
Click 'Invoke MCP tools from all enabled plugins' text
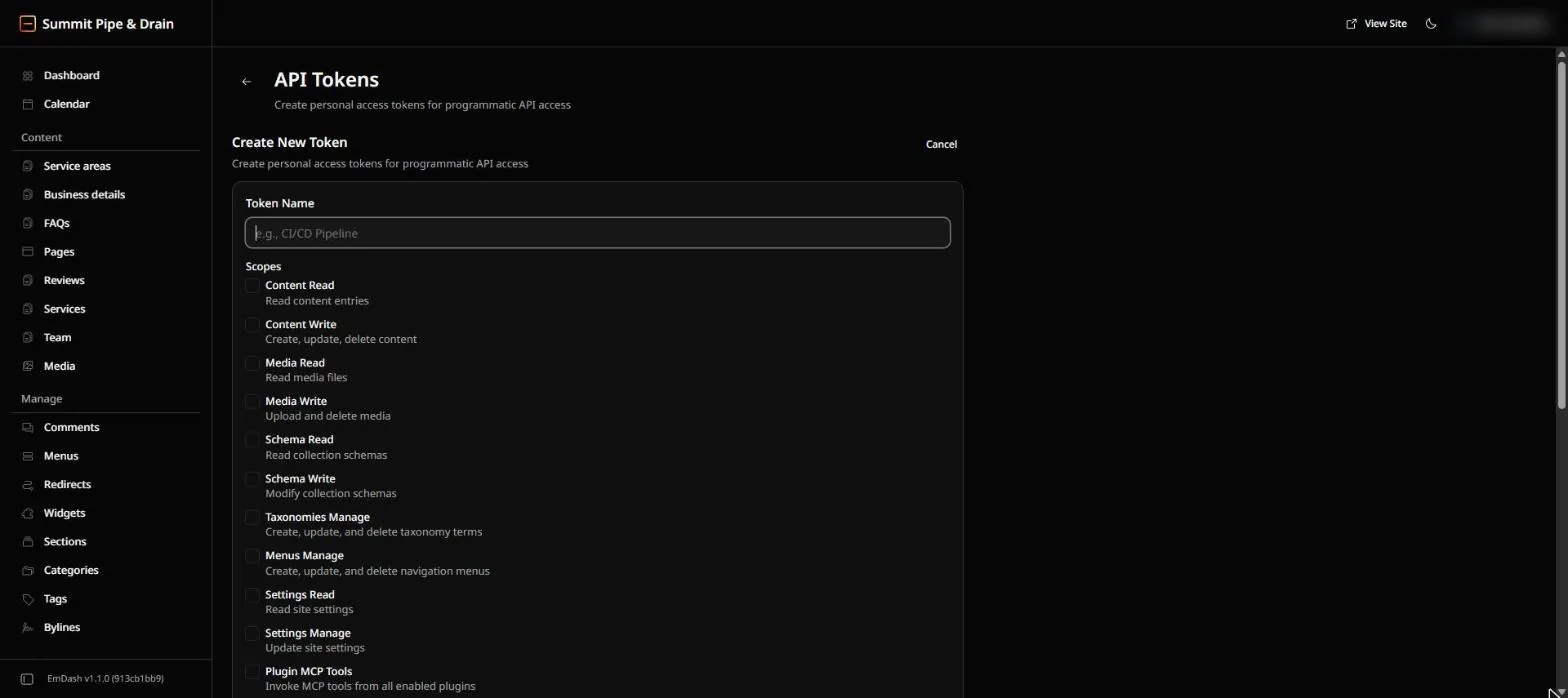pyautogui.click(x=370, y=687)
